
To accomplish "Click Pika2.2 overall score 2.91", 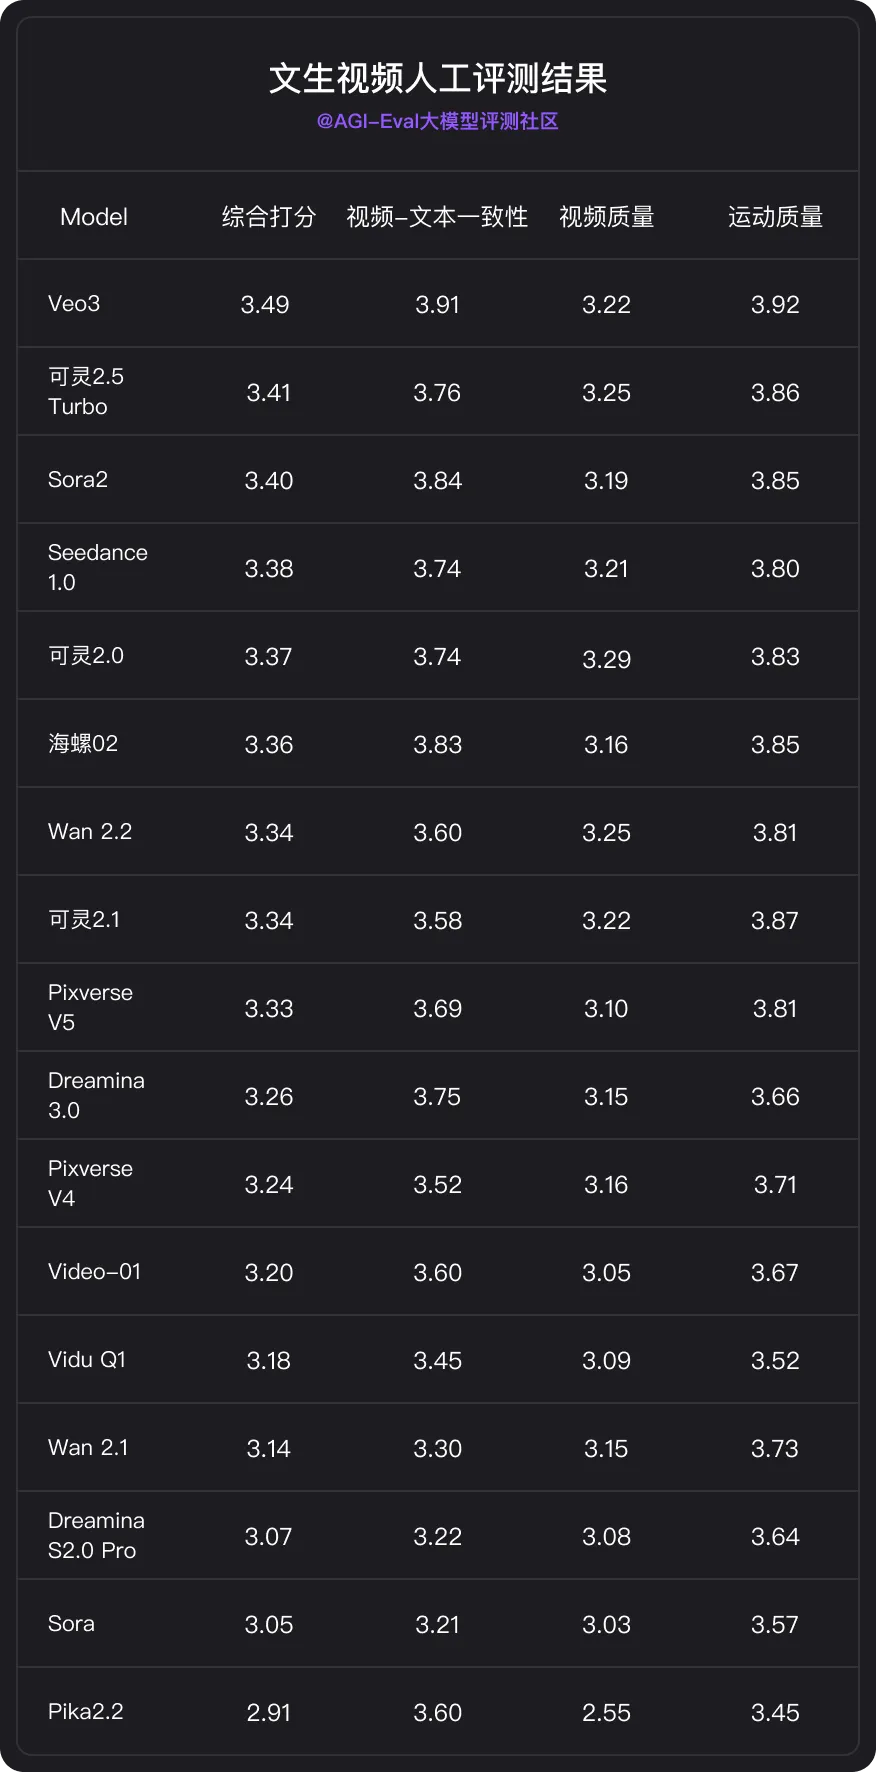I will (x=269, y=1713).
